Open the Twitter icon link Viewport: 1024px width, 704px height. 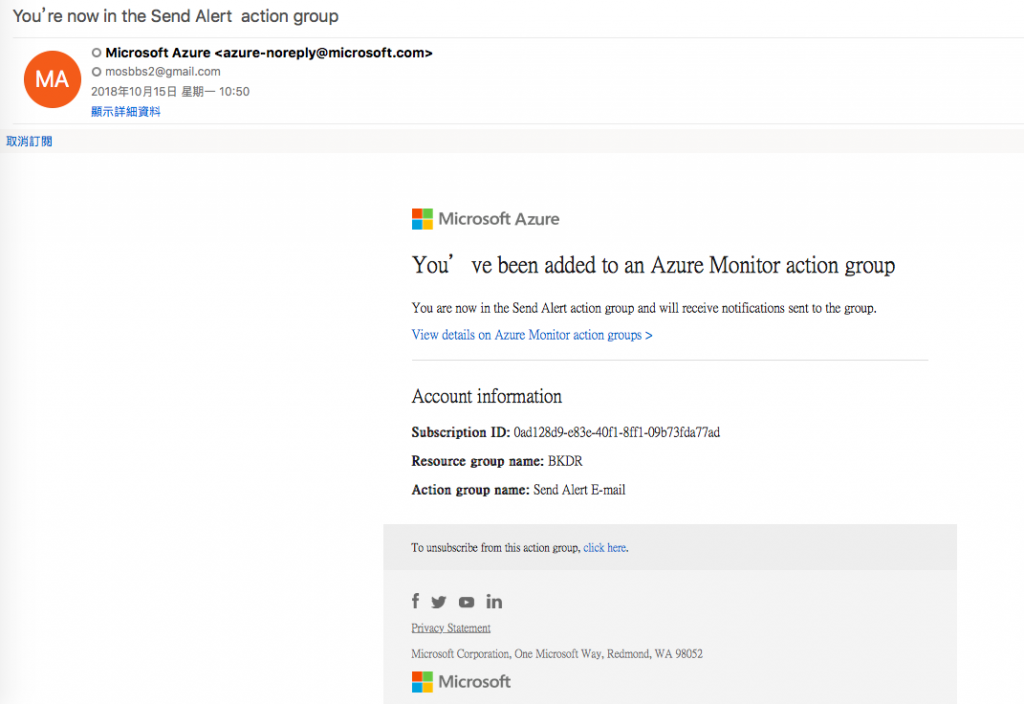pyautogui.click(x=439, y=601)
